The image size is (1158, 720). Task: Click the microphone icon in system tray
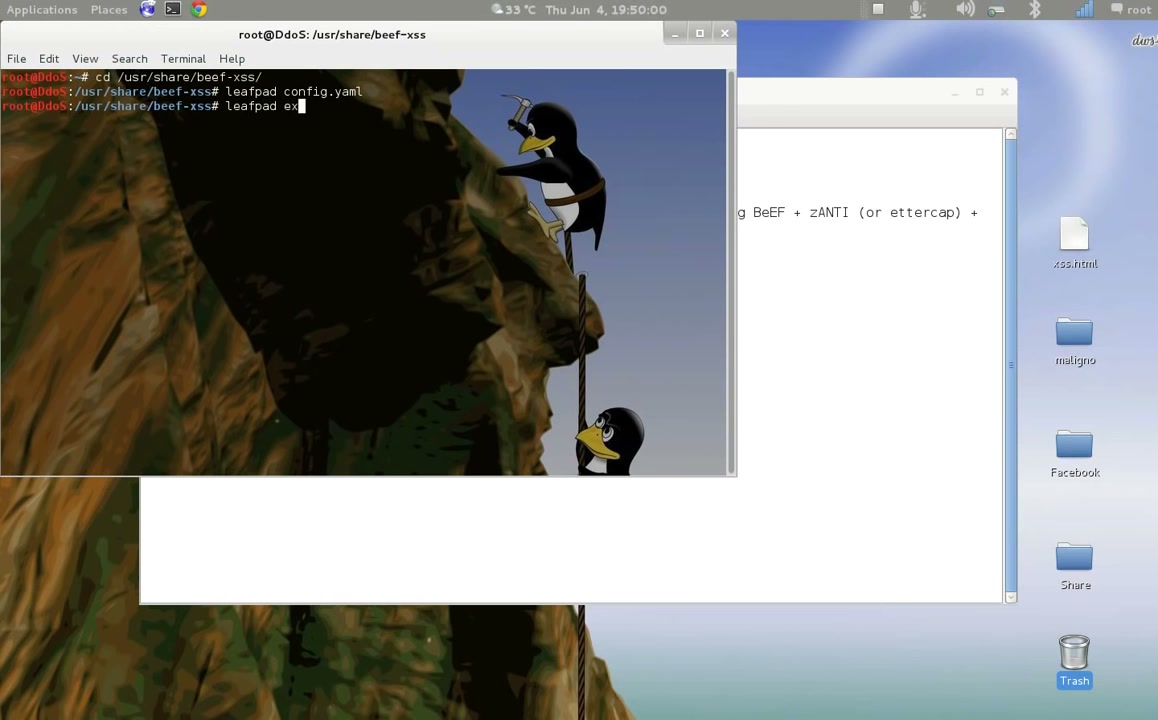click(917, 9)
